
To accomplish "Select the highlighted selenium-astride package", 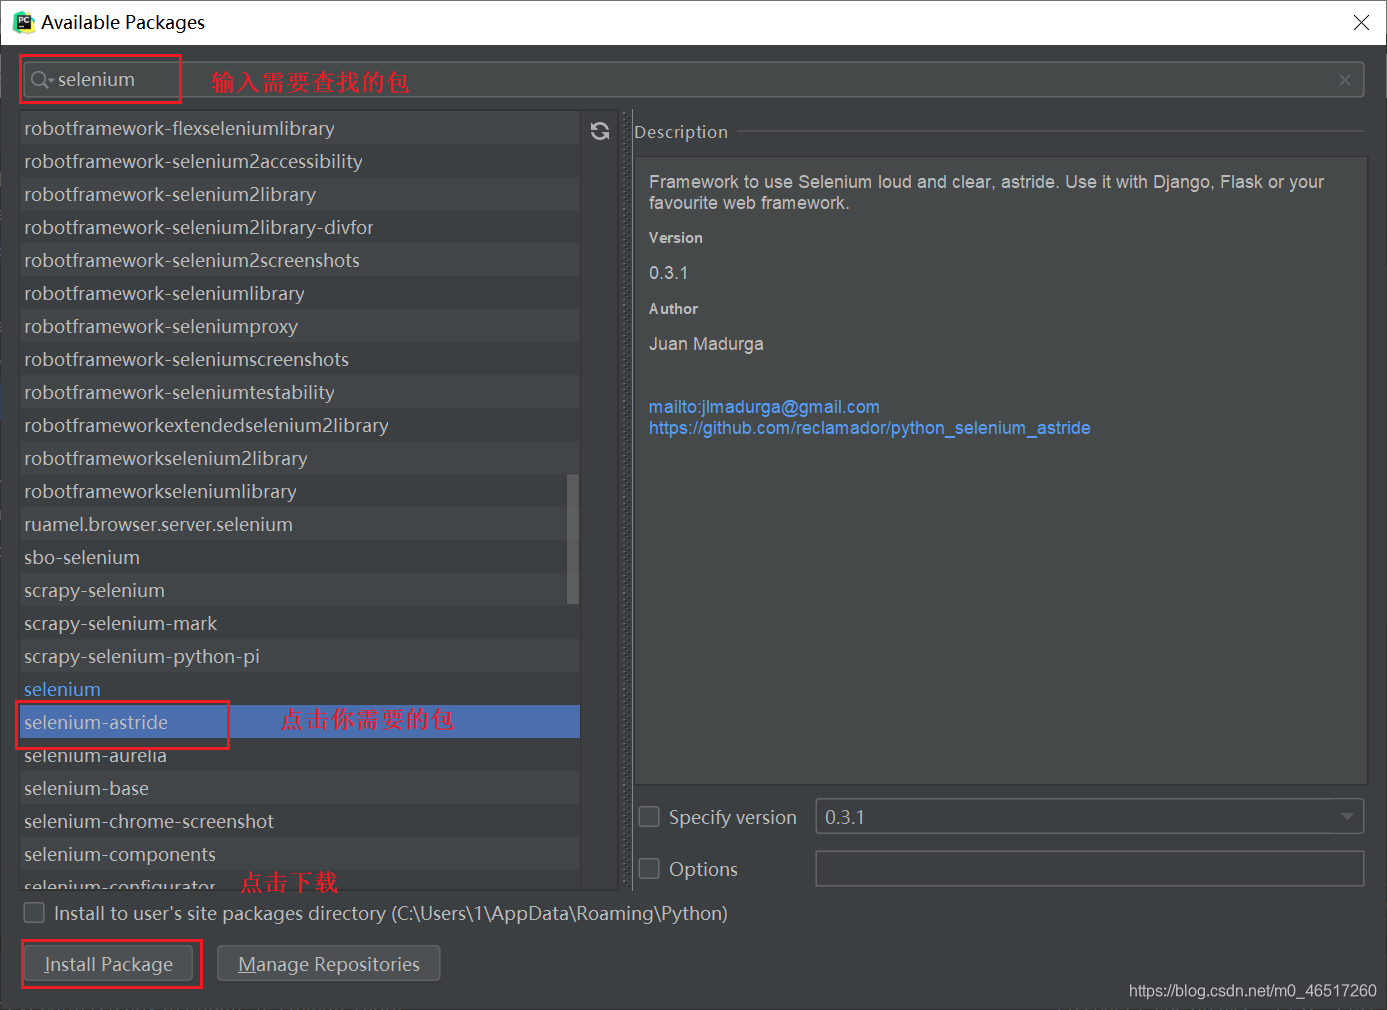I will coord(300,722).
